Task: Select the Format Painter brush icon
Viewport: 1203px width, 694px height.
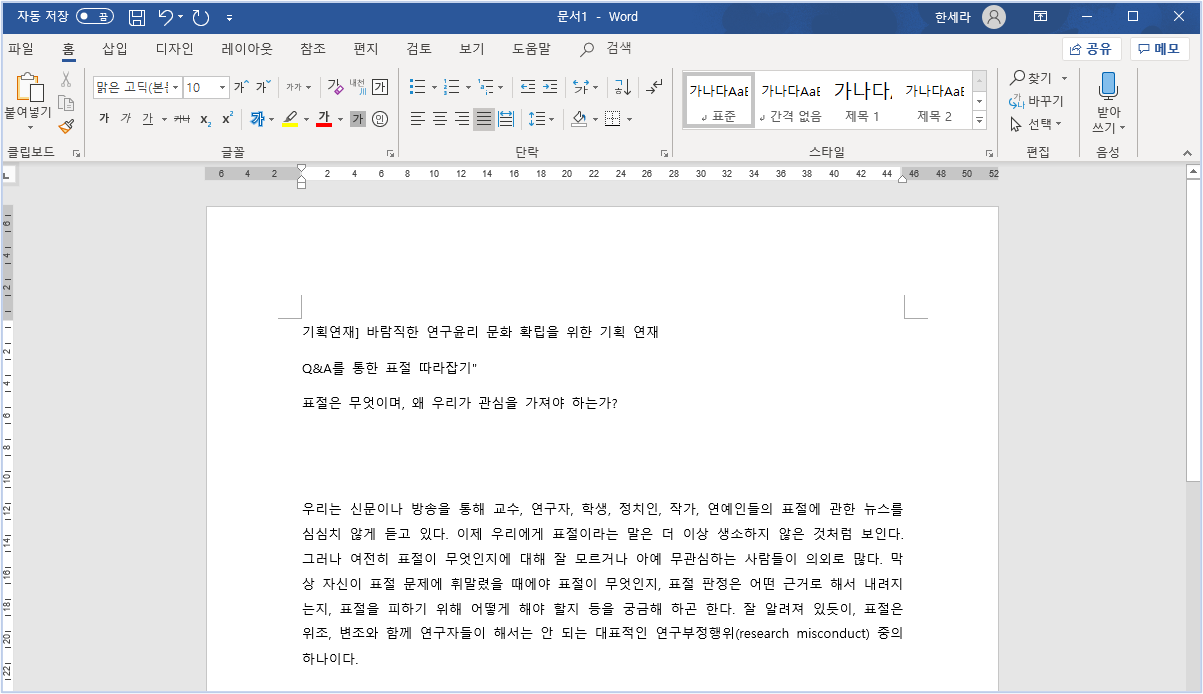Action: (x=66, y=126)
